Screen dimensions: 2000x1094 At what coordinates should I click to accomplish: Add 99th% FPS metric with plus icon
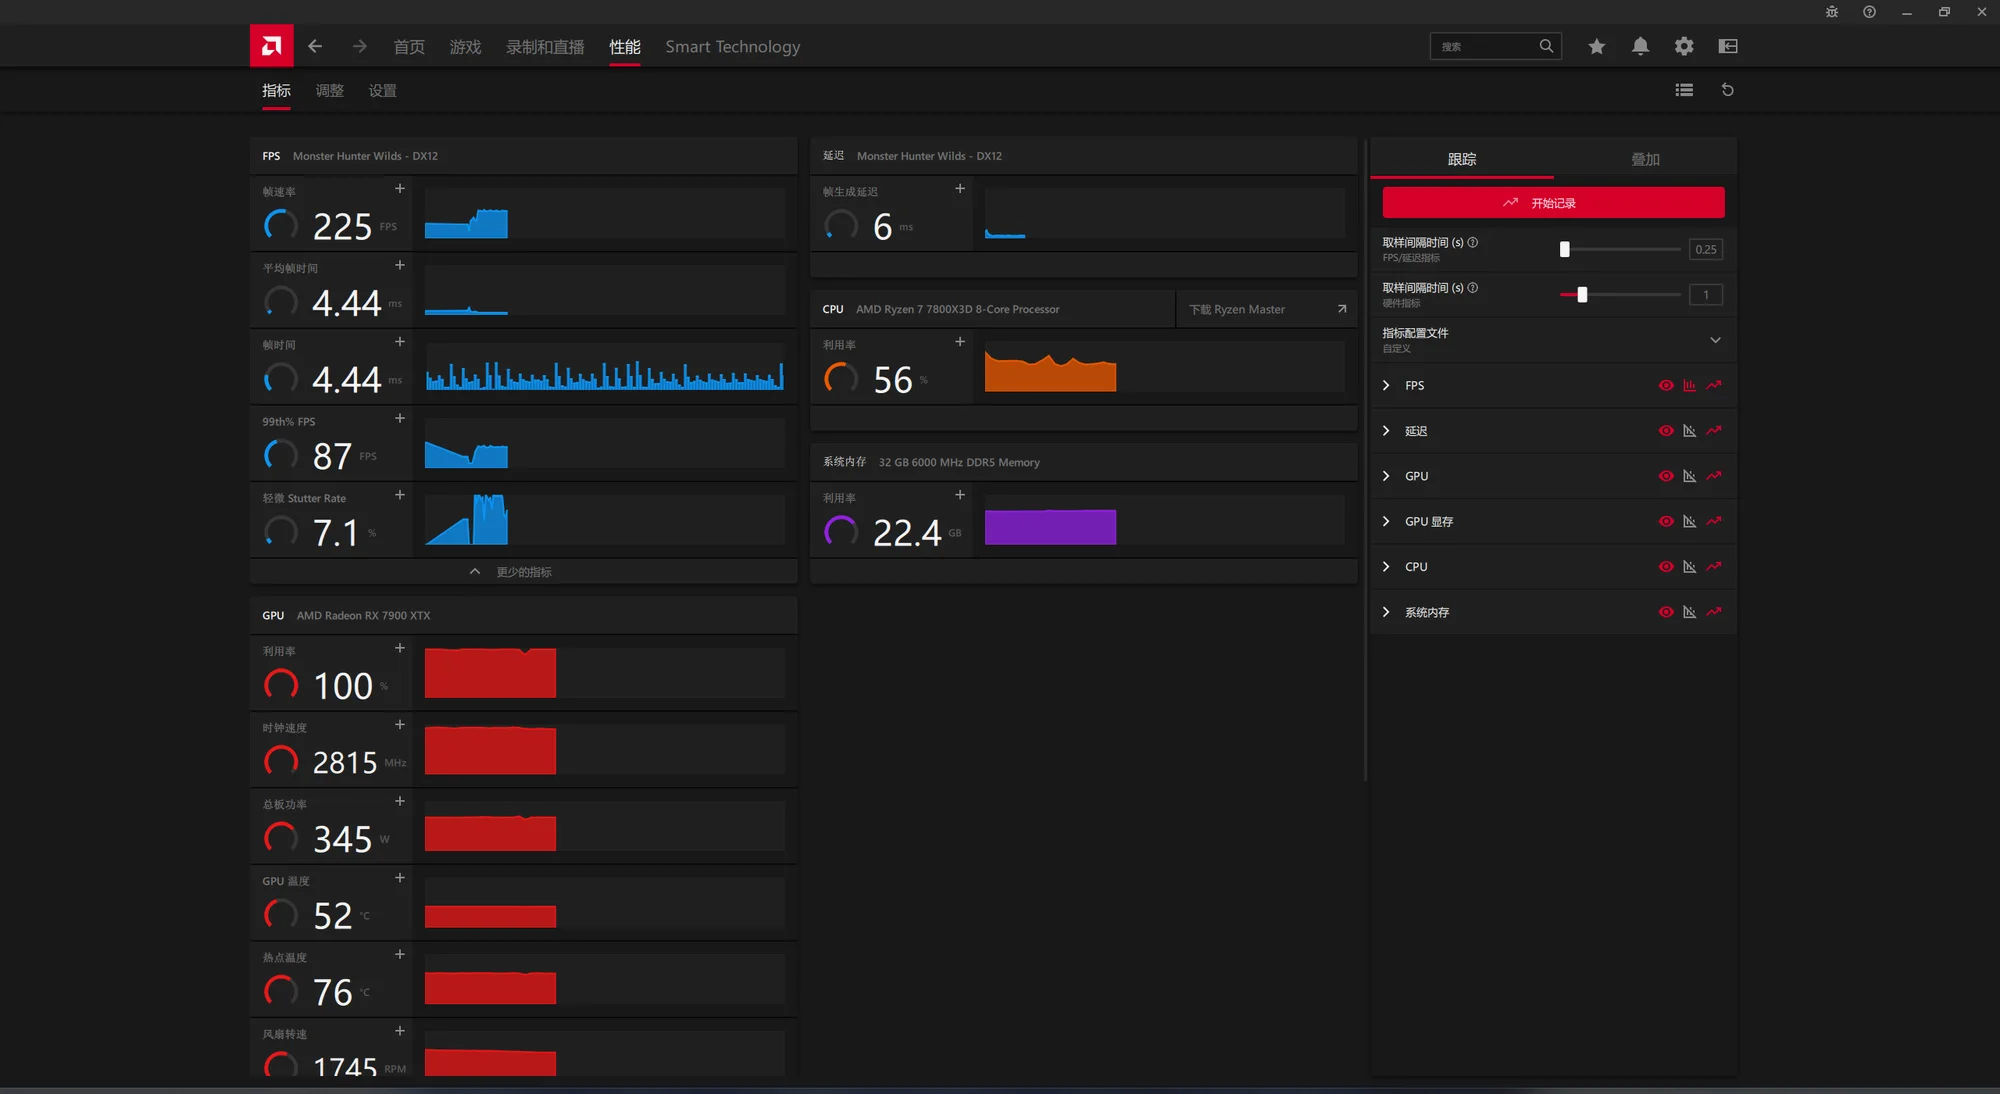click(x=400, y=418)
